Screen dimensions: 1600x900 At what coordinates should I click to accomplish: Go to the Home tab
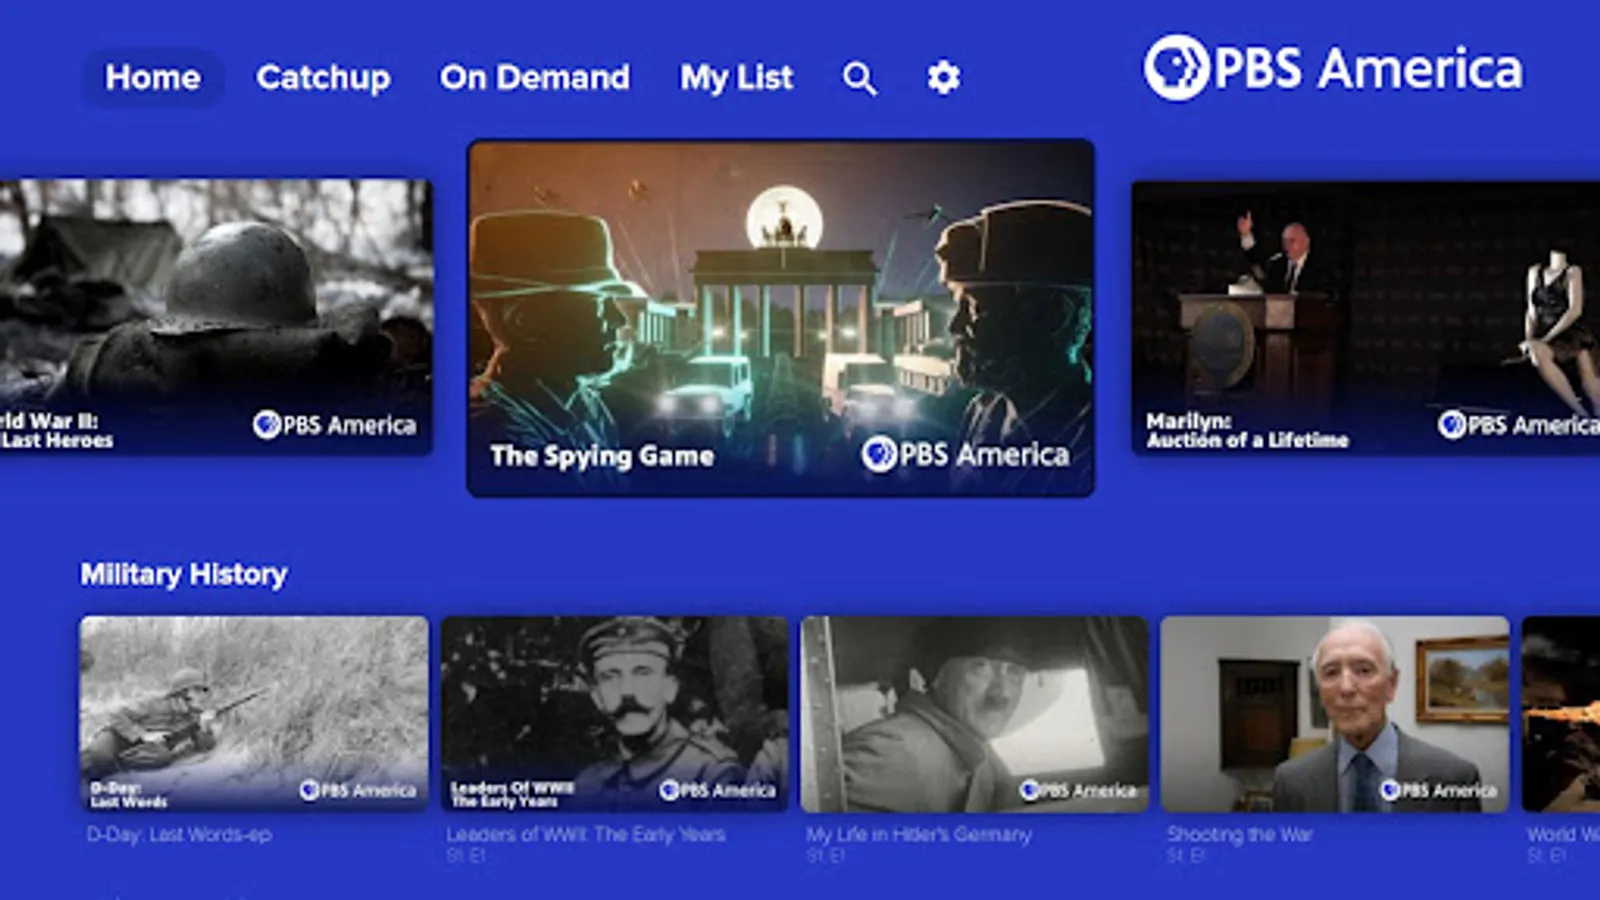[153, 77]
